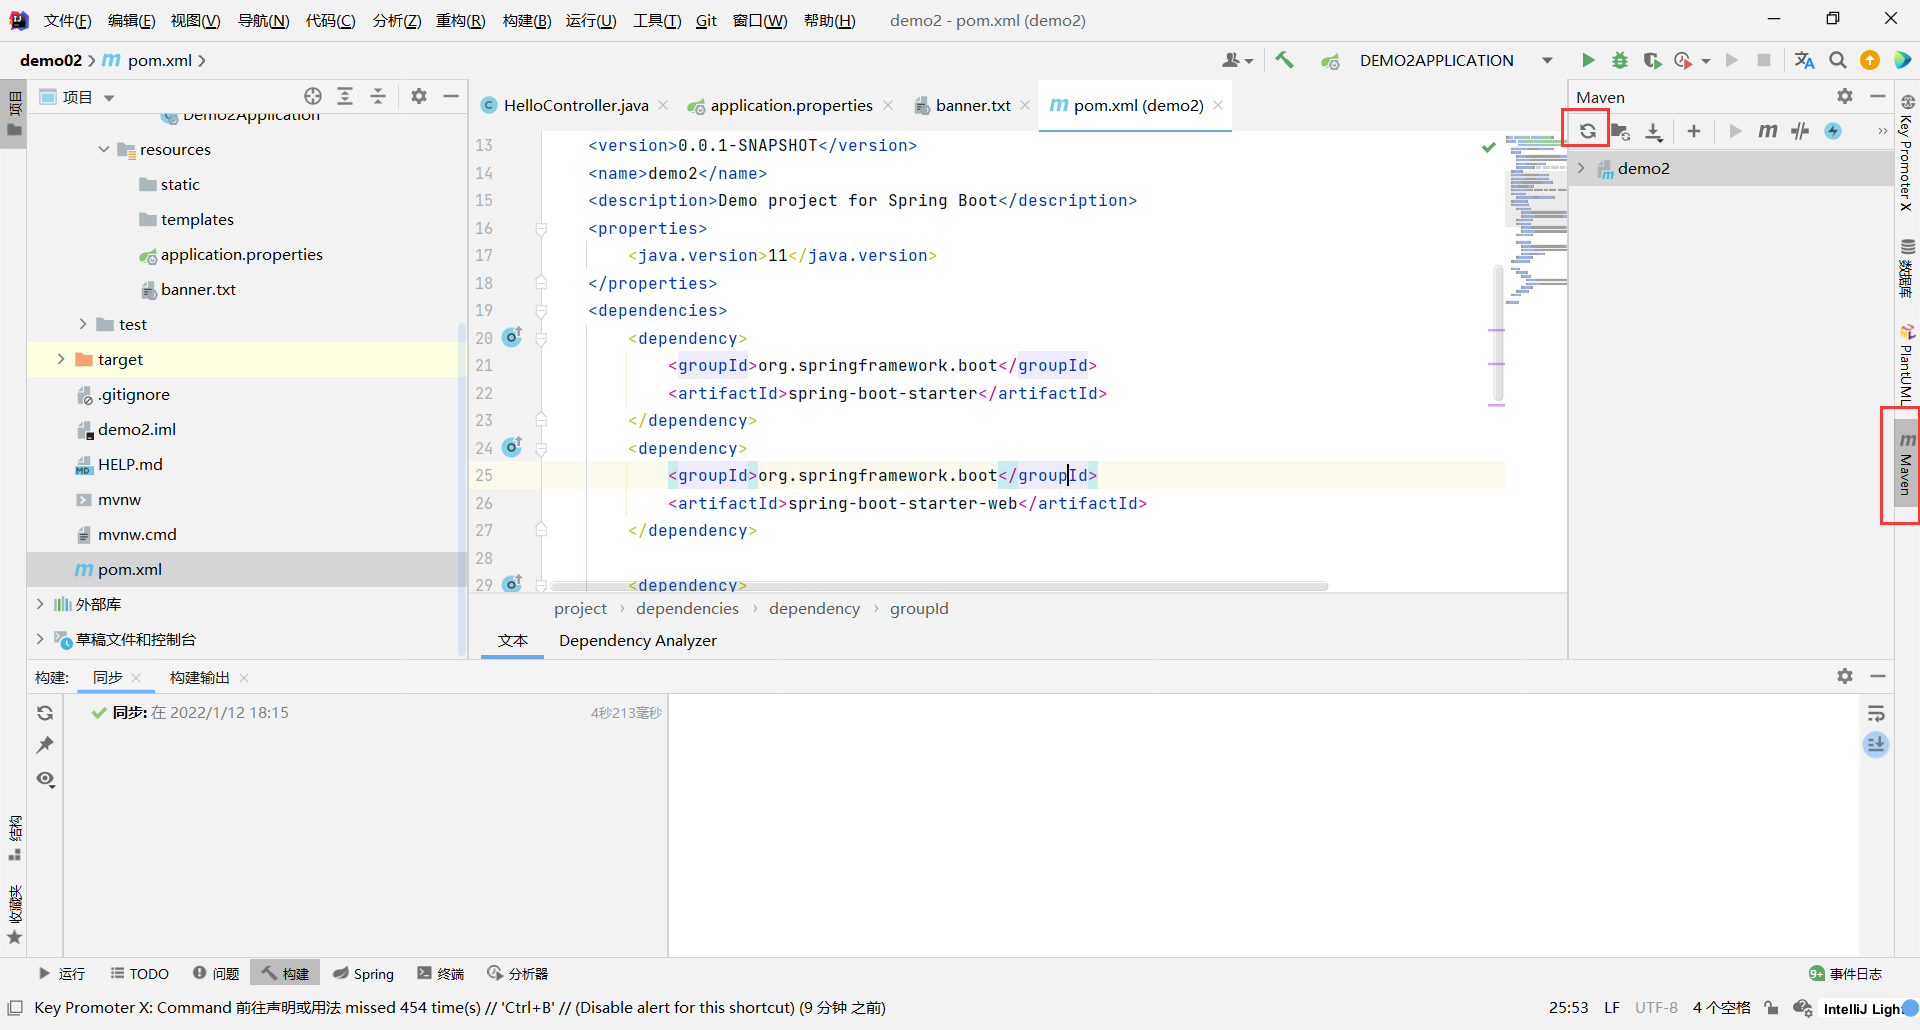This screenshot has width=1920, height=1030.
Task: Run DEMO2APPLICATION with green play button
Action: point(1588,60)
